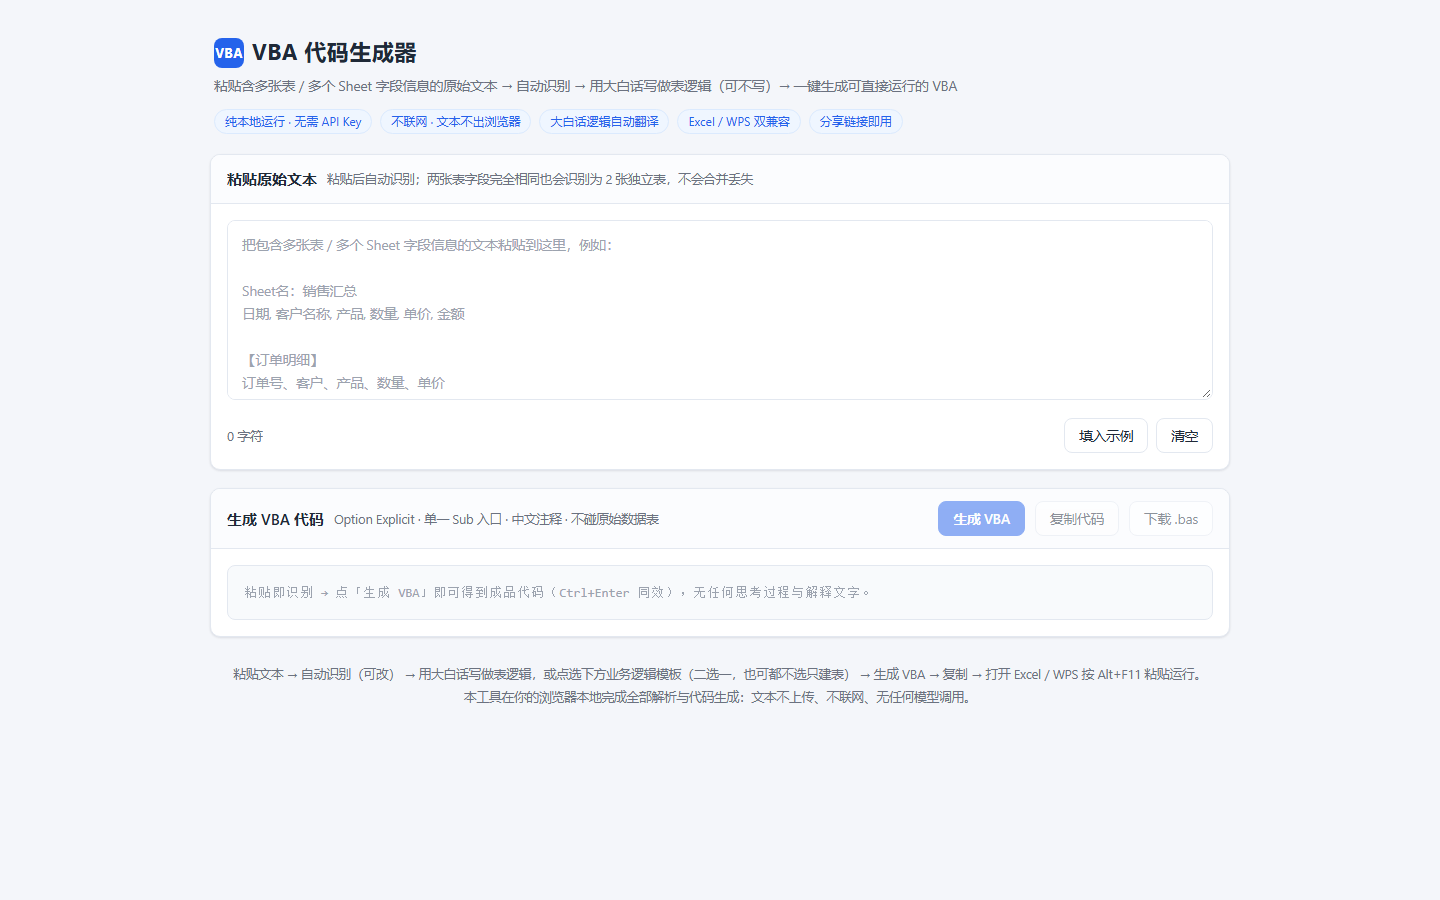Click the 生成 VBA 代码 section heading
1440x900 pixels.
tap(275, 520)
